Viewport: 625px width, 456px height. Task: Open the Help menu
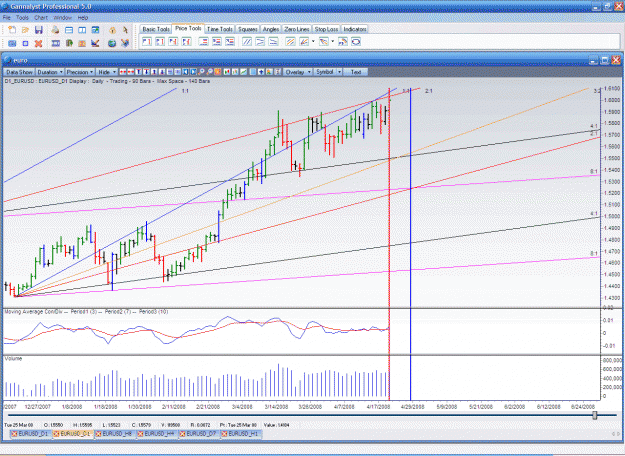(83, 18)
